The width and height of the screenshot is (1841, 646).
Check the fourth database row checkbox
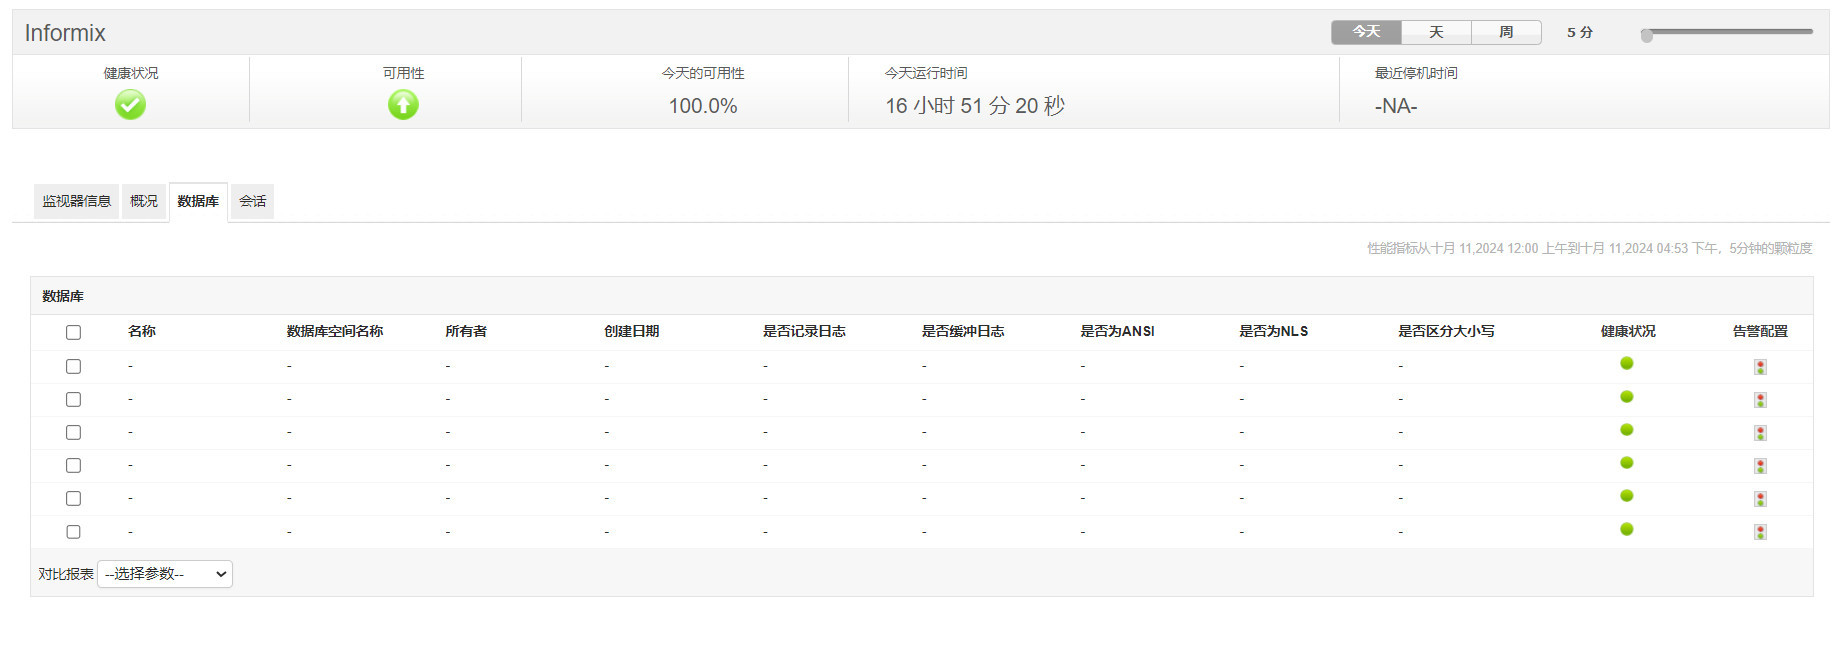(x=73, y=465)
